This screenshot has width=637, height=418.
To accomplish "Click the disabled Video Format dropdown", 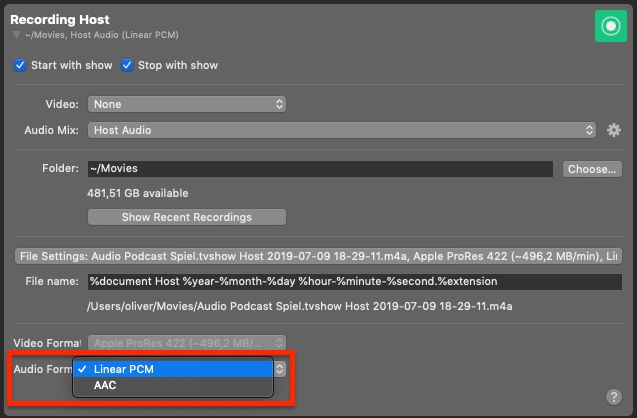I will [187, 343].
